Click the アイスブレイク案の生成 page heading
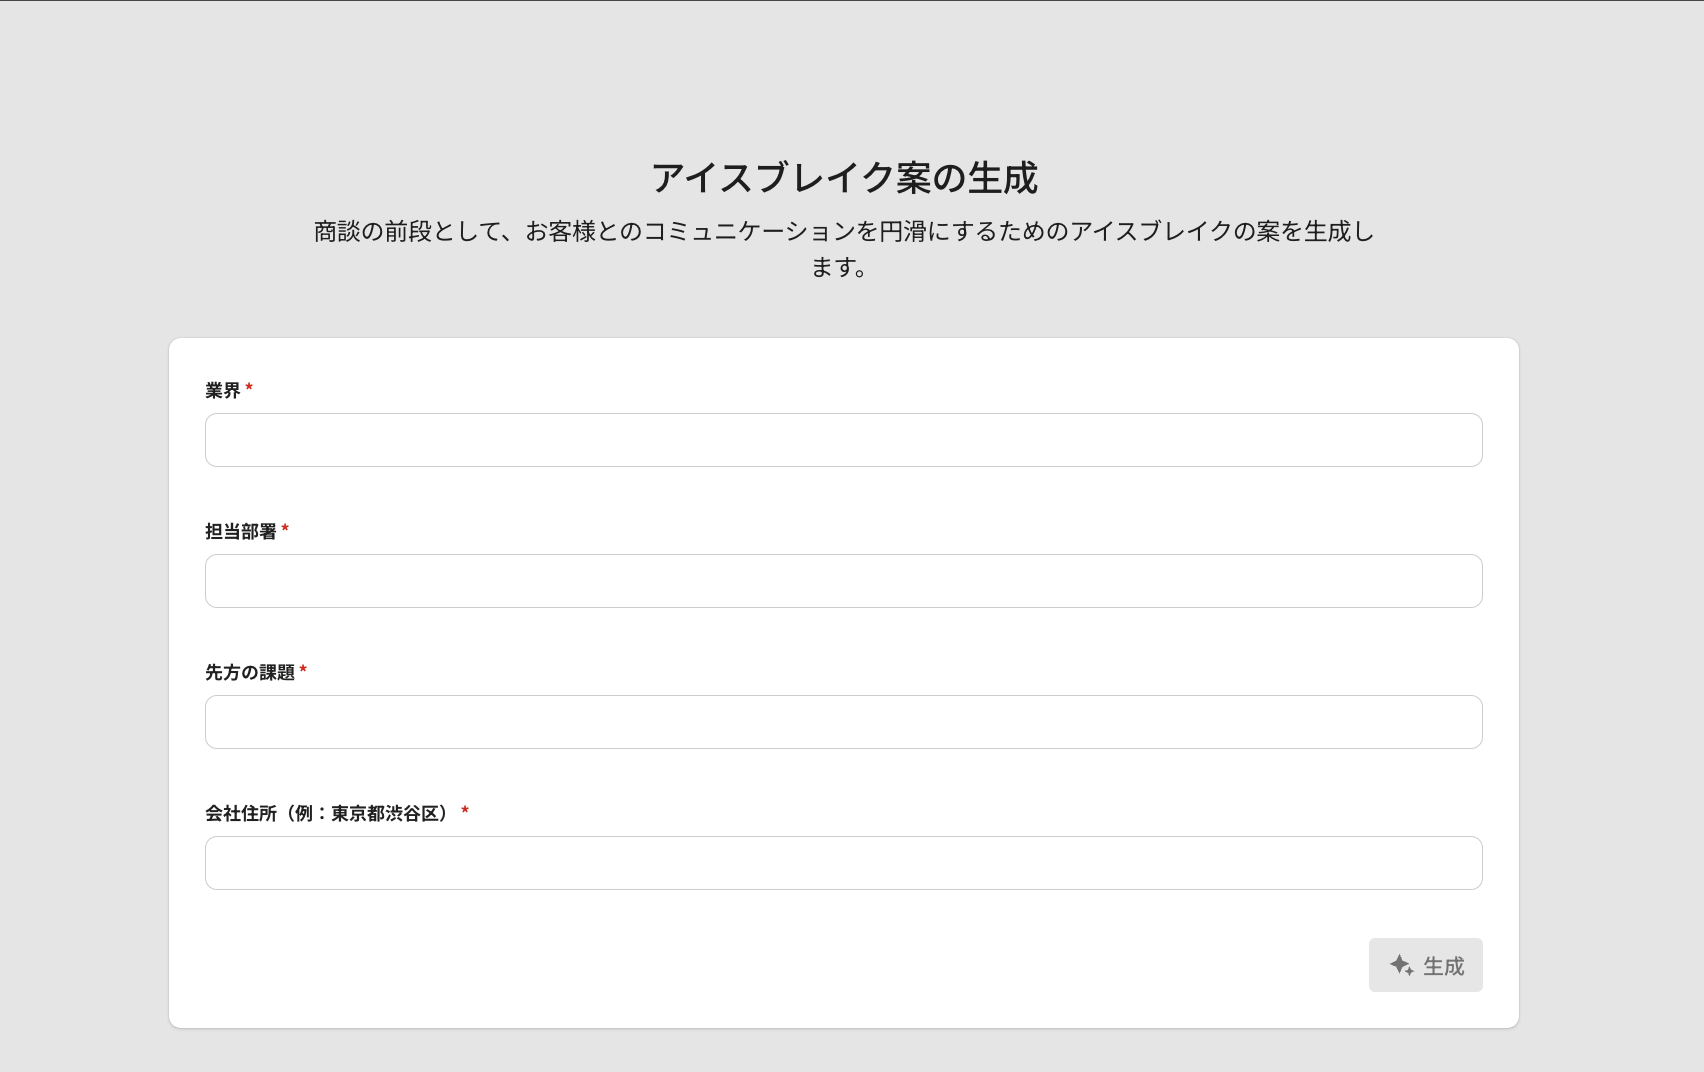The image size is (1704, 1072). pos(844,178)
